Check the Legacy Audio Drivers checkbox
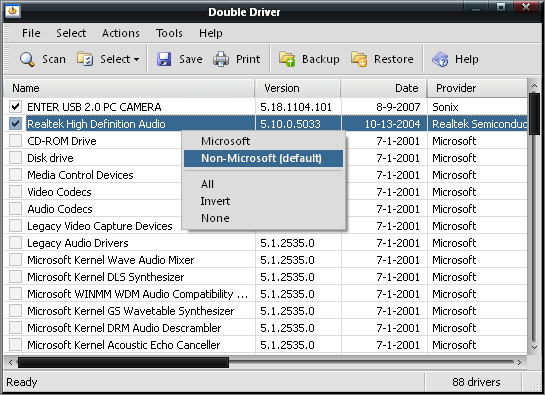Image resolution: width=545 pixels, height=395 pixels. point(15,243)
